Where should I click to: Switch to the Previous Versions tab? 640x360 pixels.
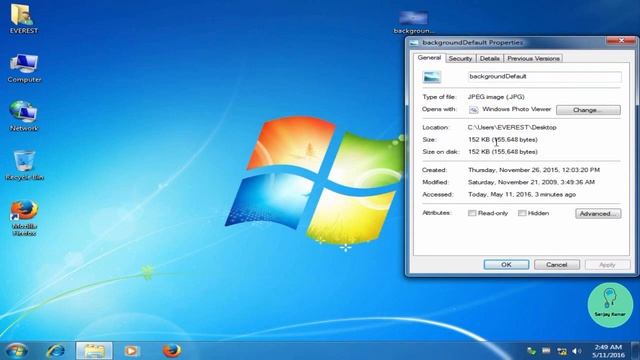(533, 58)
